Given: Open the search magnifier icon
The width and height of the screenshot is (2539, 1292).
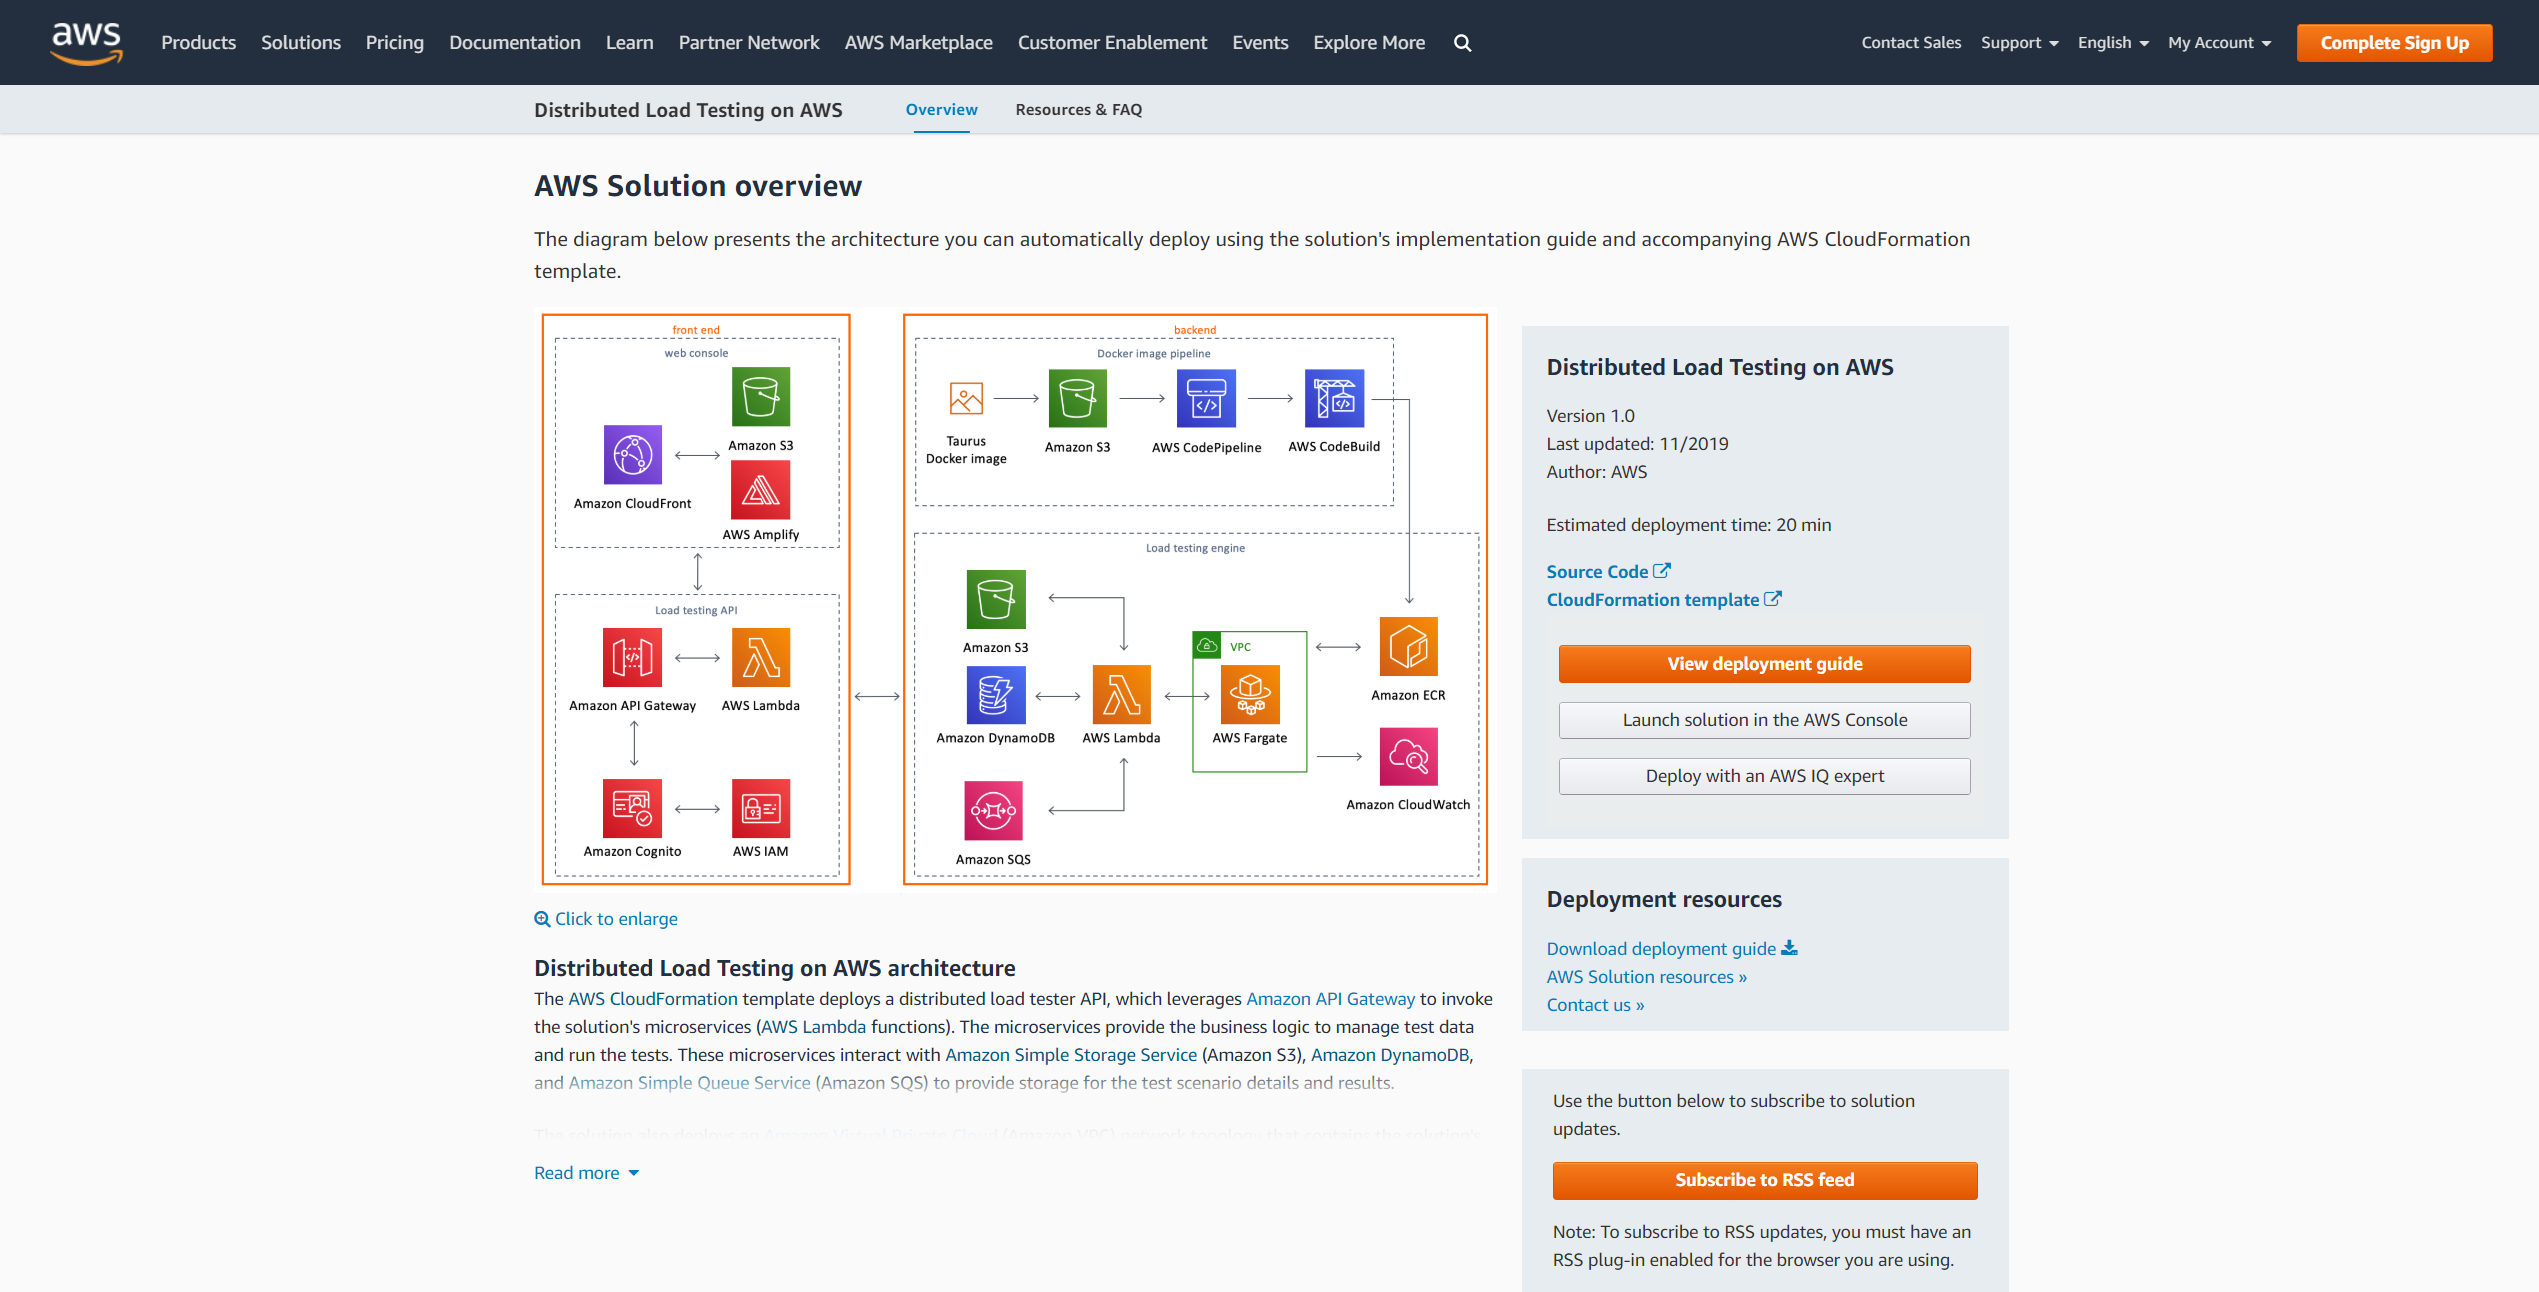Looking at the screenshot, I should [1462, 43].
